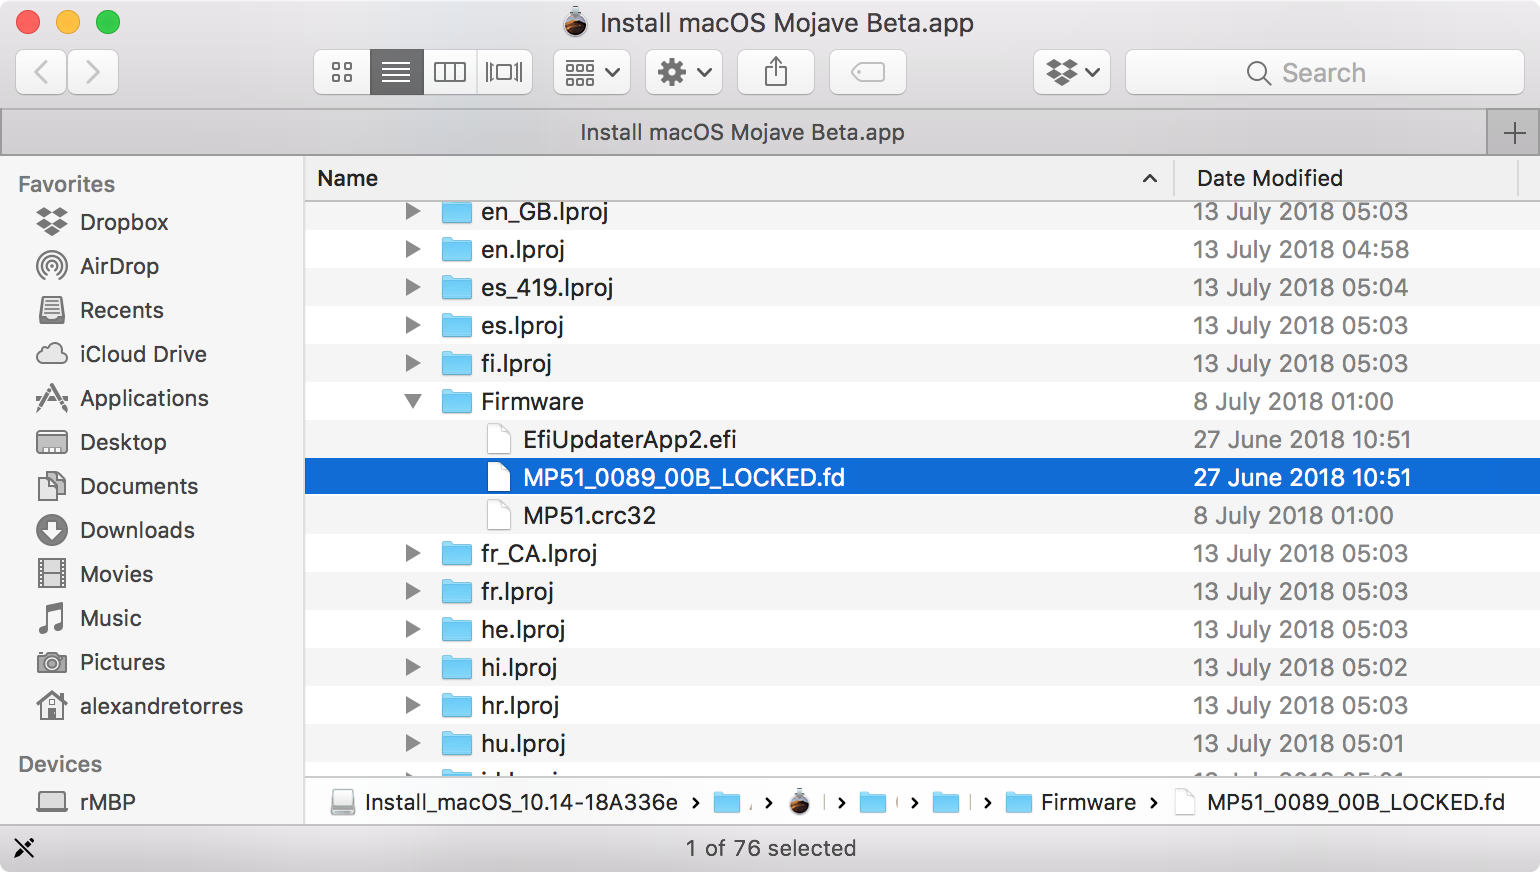This screenshot has width=1540, height=872.
Task: Select the fr_CA.lproj folder name
Action: pos(539,554)
